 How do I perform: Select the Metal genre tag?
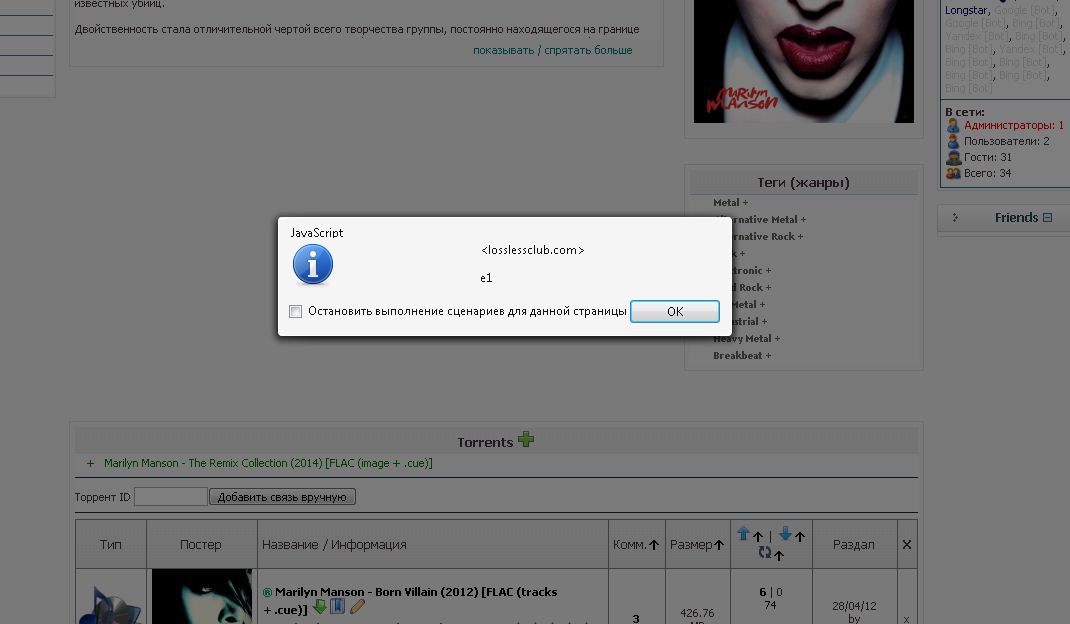coord(726,203)
